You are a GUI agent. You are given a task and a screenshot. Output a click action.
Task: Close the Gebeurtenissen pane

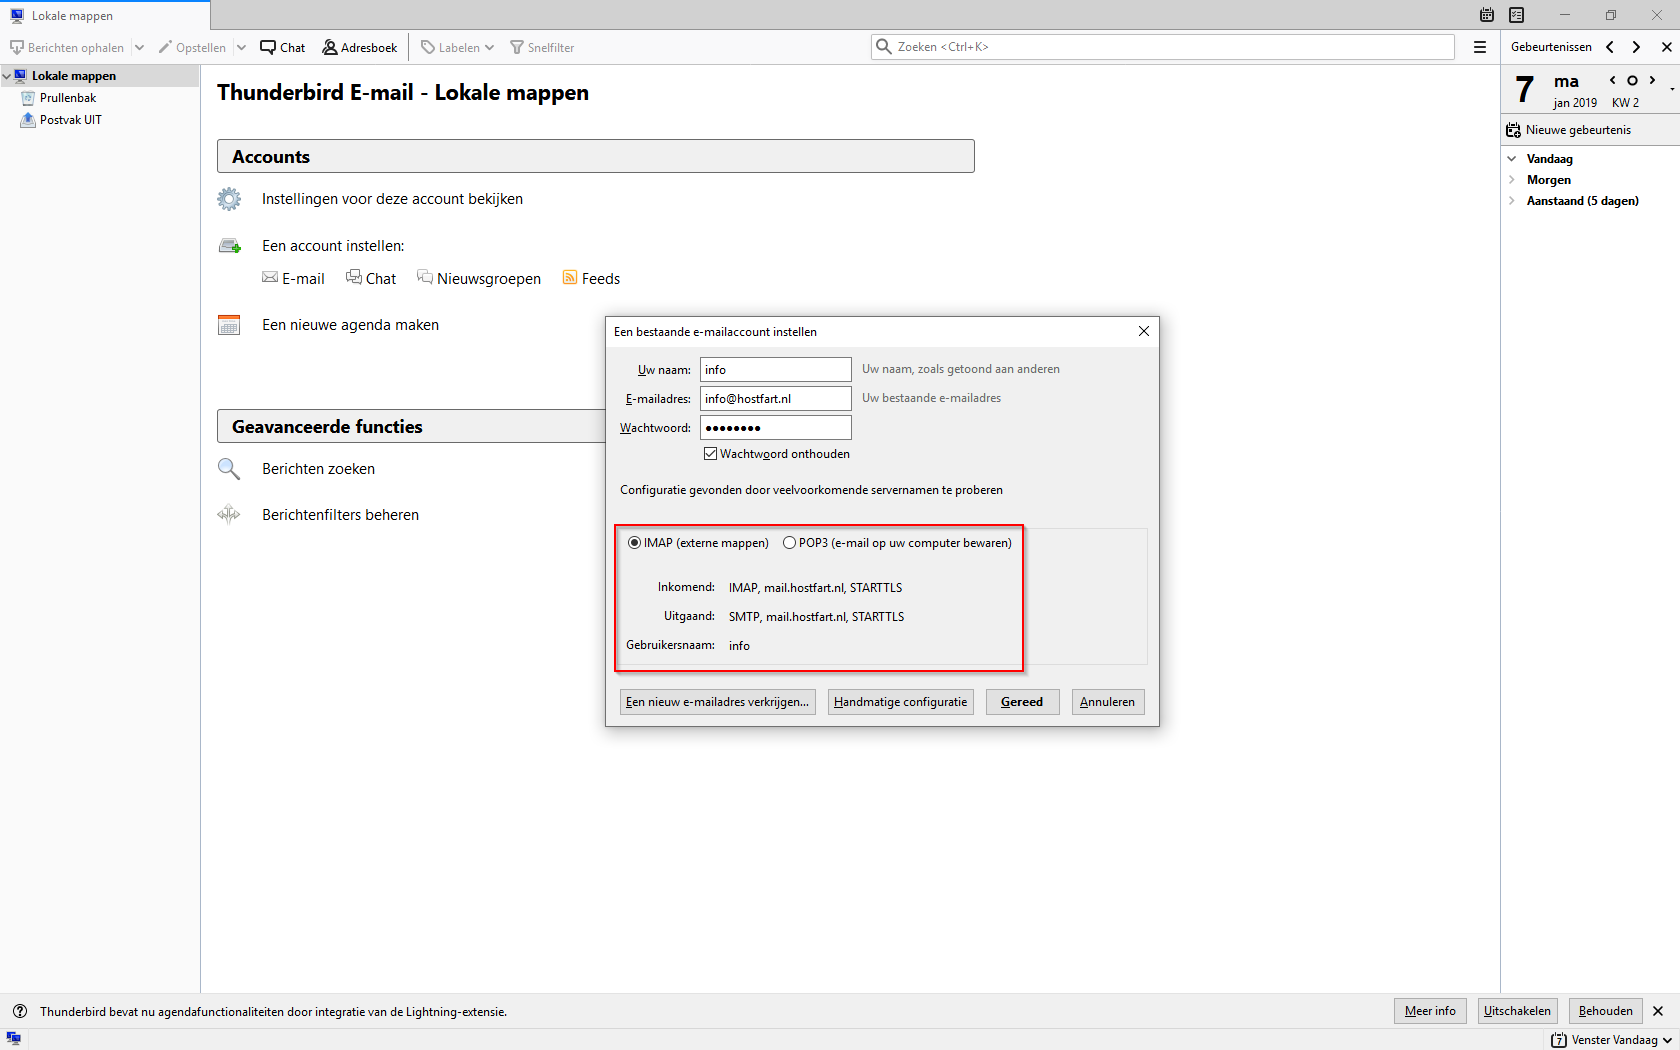click(1666, 47)
